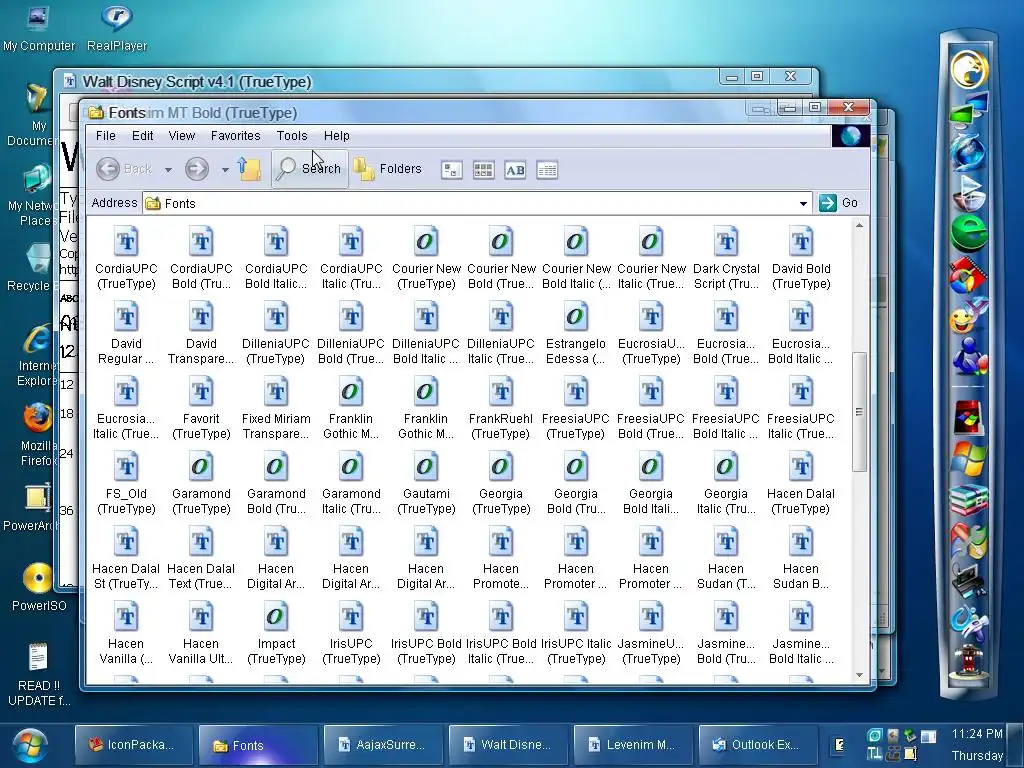The height and width of the screenshot is (768, 1024).
Task: Toggle the Folders pane button
Action: pos(388,169)
